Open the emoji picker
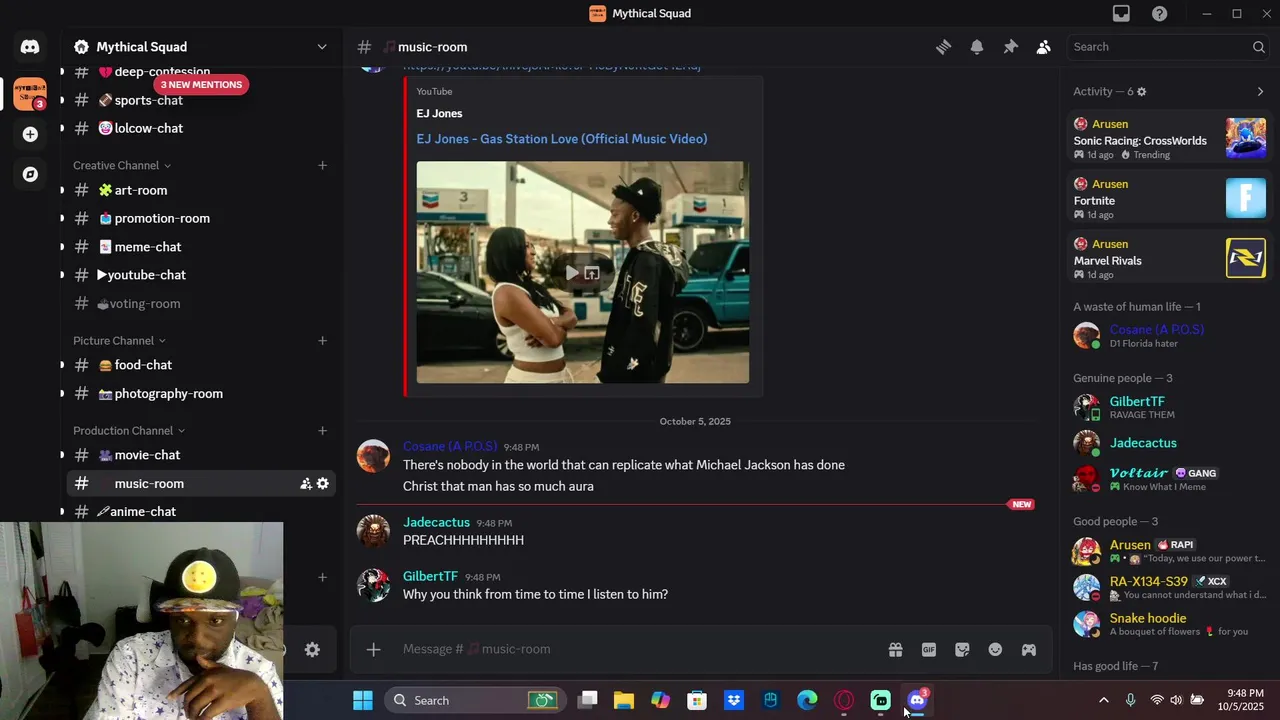 point(995,649)
